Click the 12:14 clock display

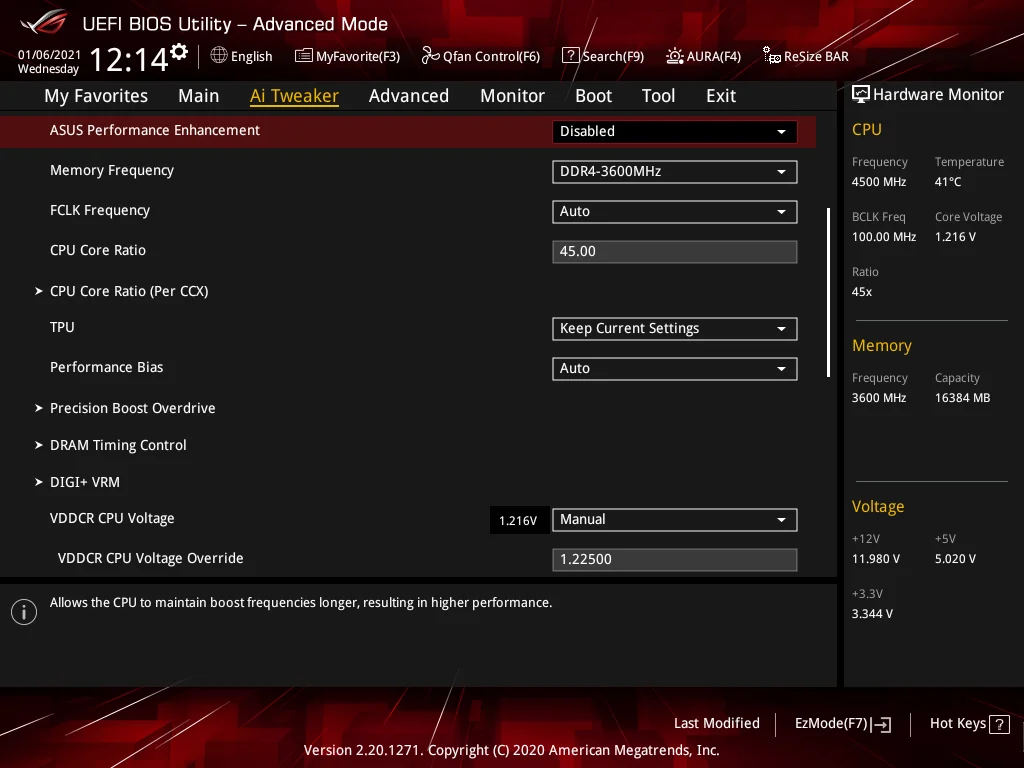tap(129, 60)
